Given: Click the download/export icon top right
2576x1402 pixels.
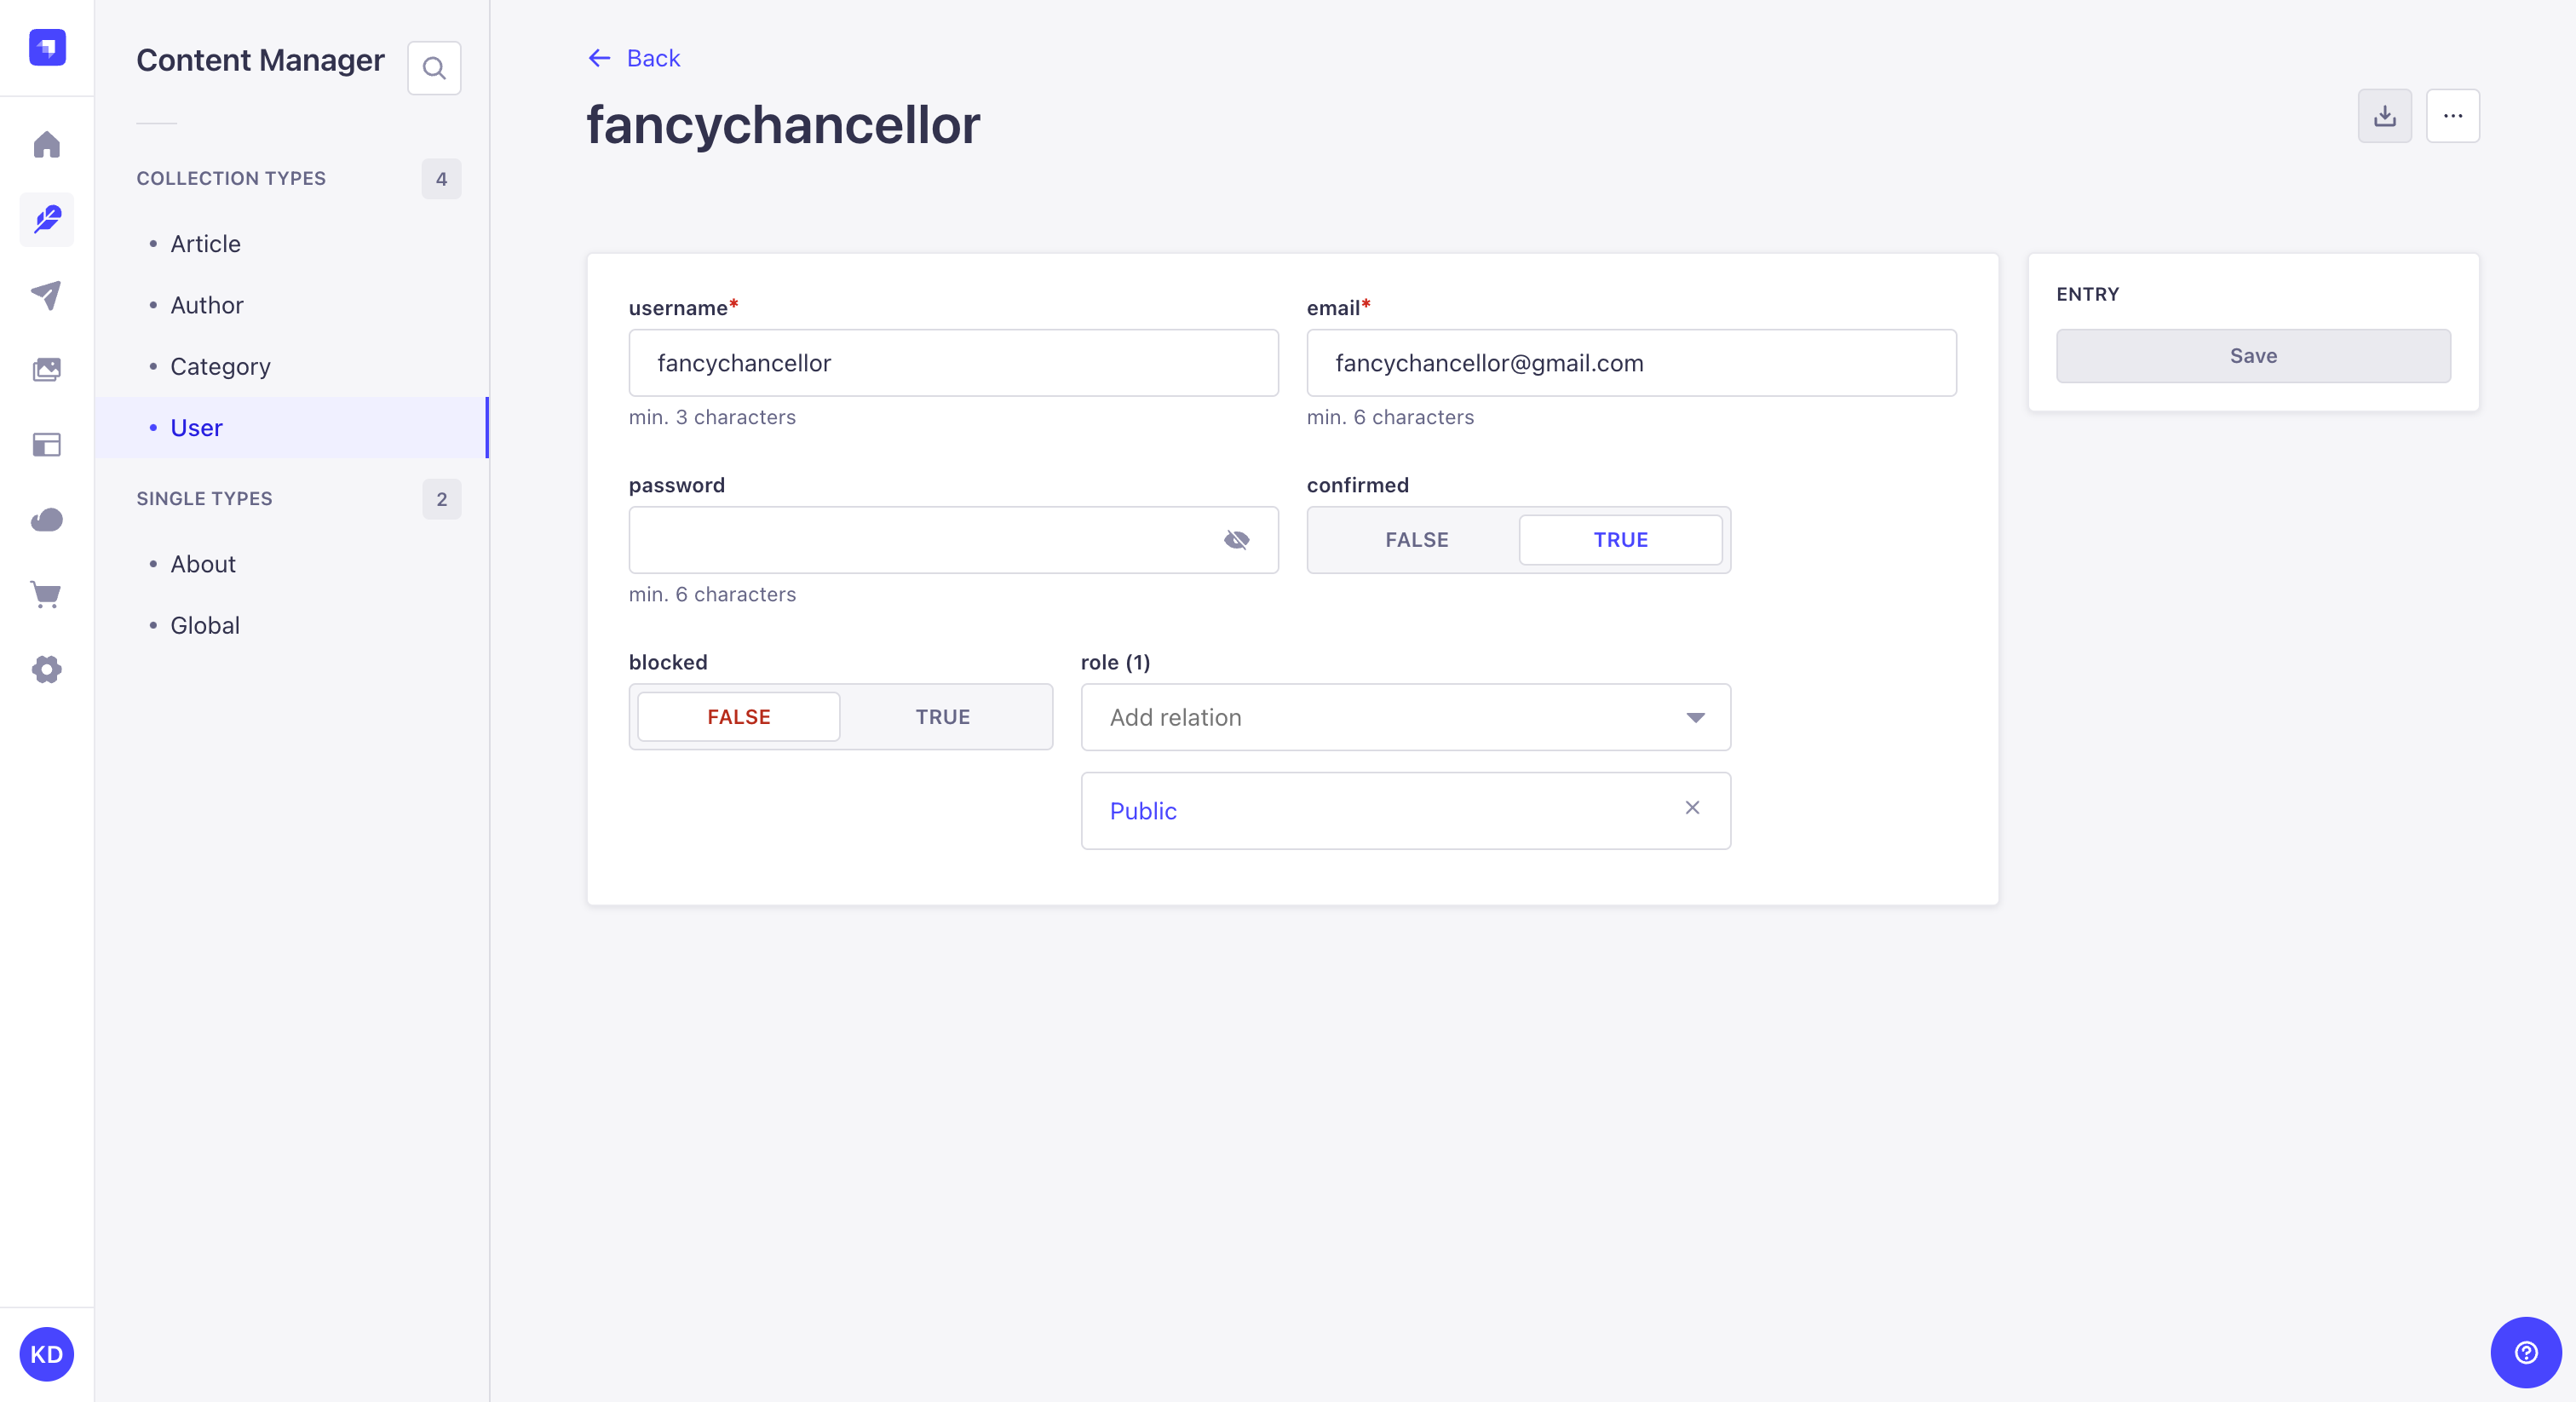Looking at the screenshot, I should [2386, 116].
